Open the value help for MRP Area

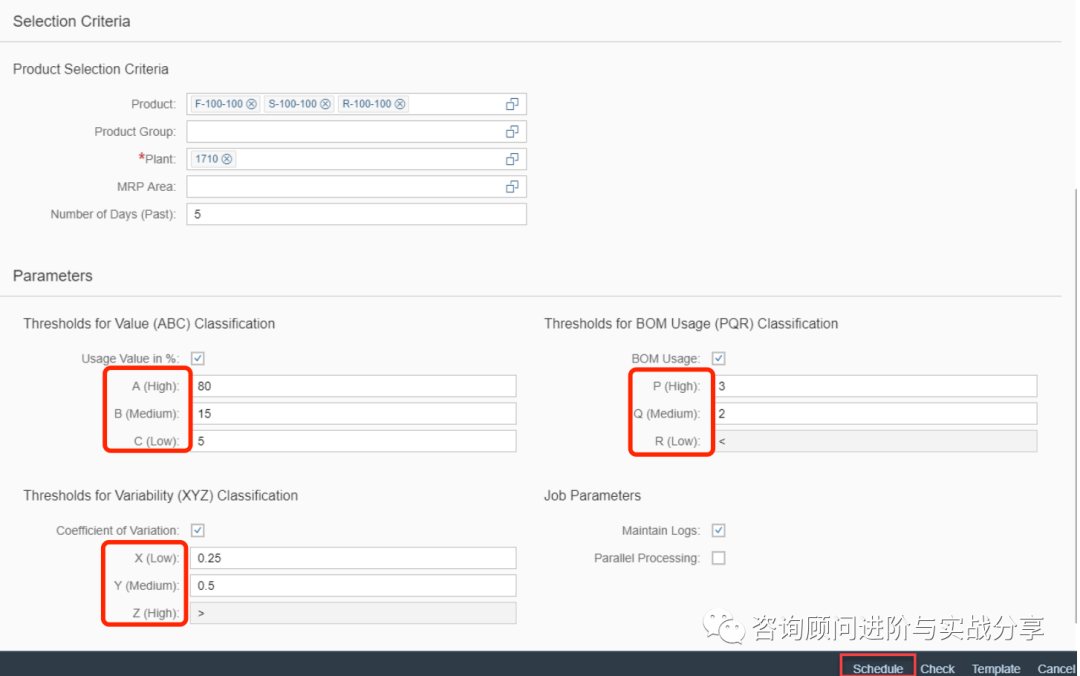(x=512, y=186)
